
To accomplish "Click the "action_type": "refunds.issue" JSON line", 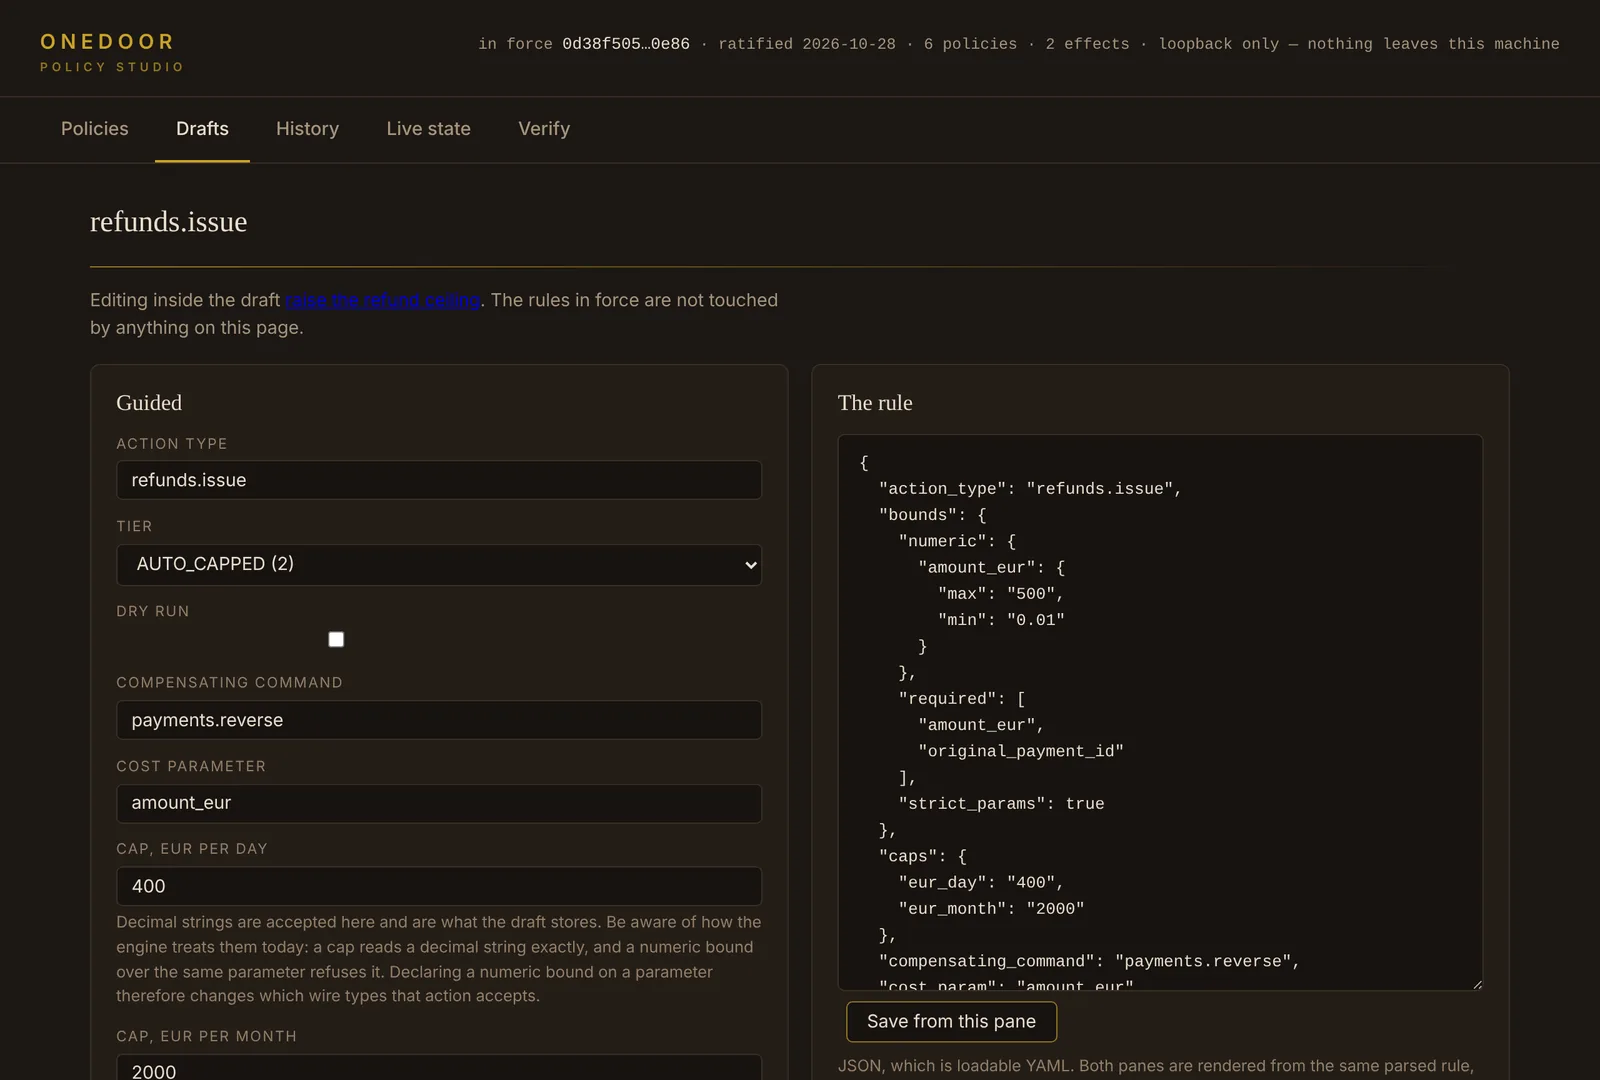I will pos(1030,489).
